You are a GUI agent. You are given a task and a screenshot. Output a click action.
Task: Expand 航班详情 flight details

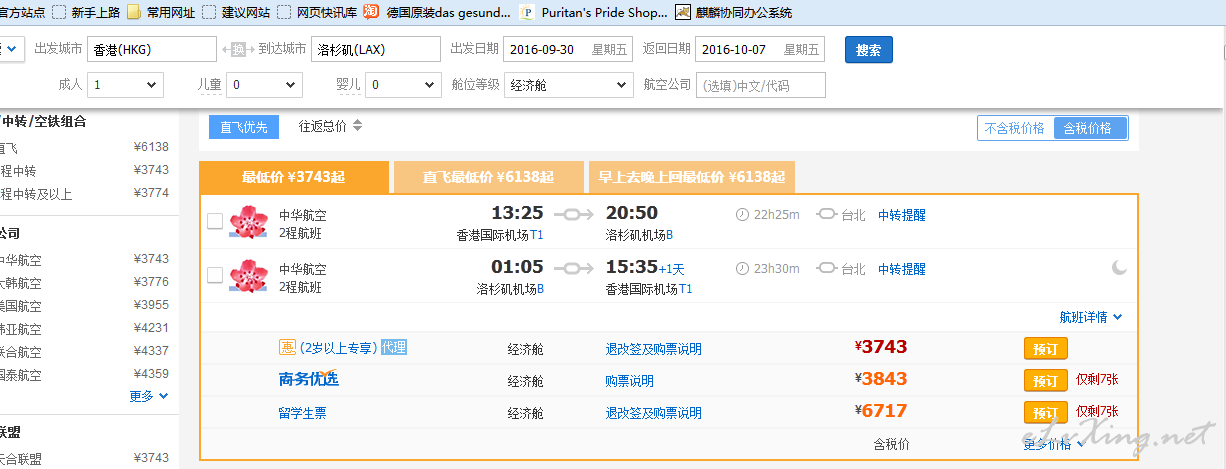coord(1091,317)
